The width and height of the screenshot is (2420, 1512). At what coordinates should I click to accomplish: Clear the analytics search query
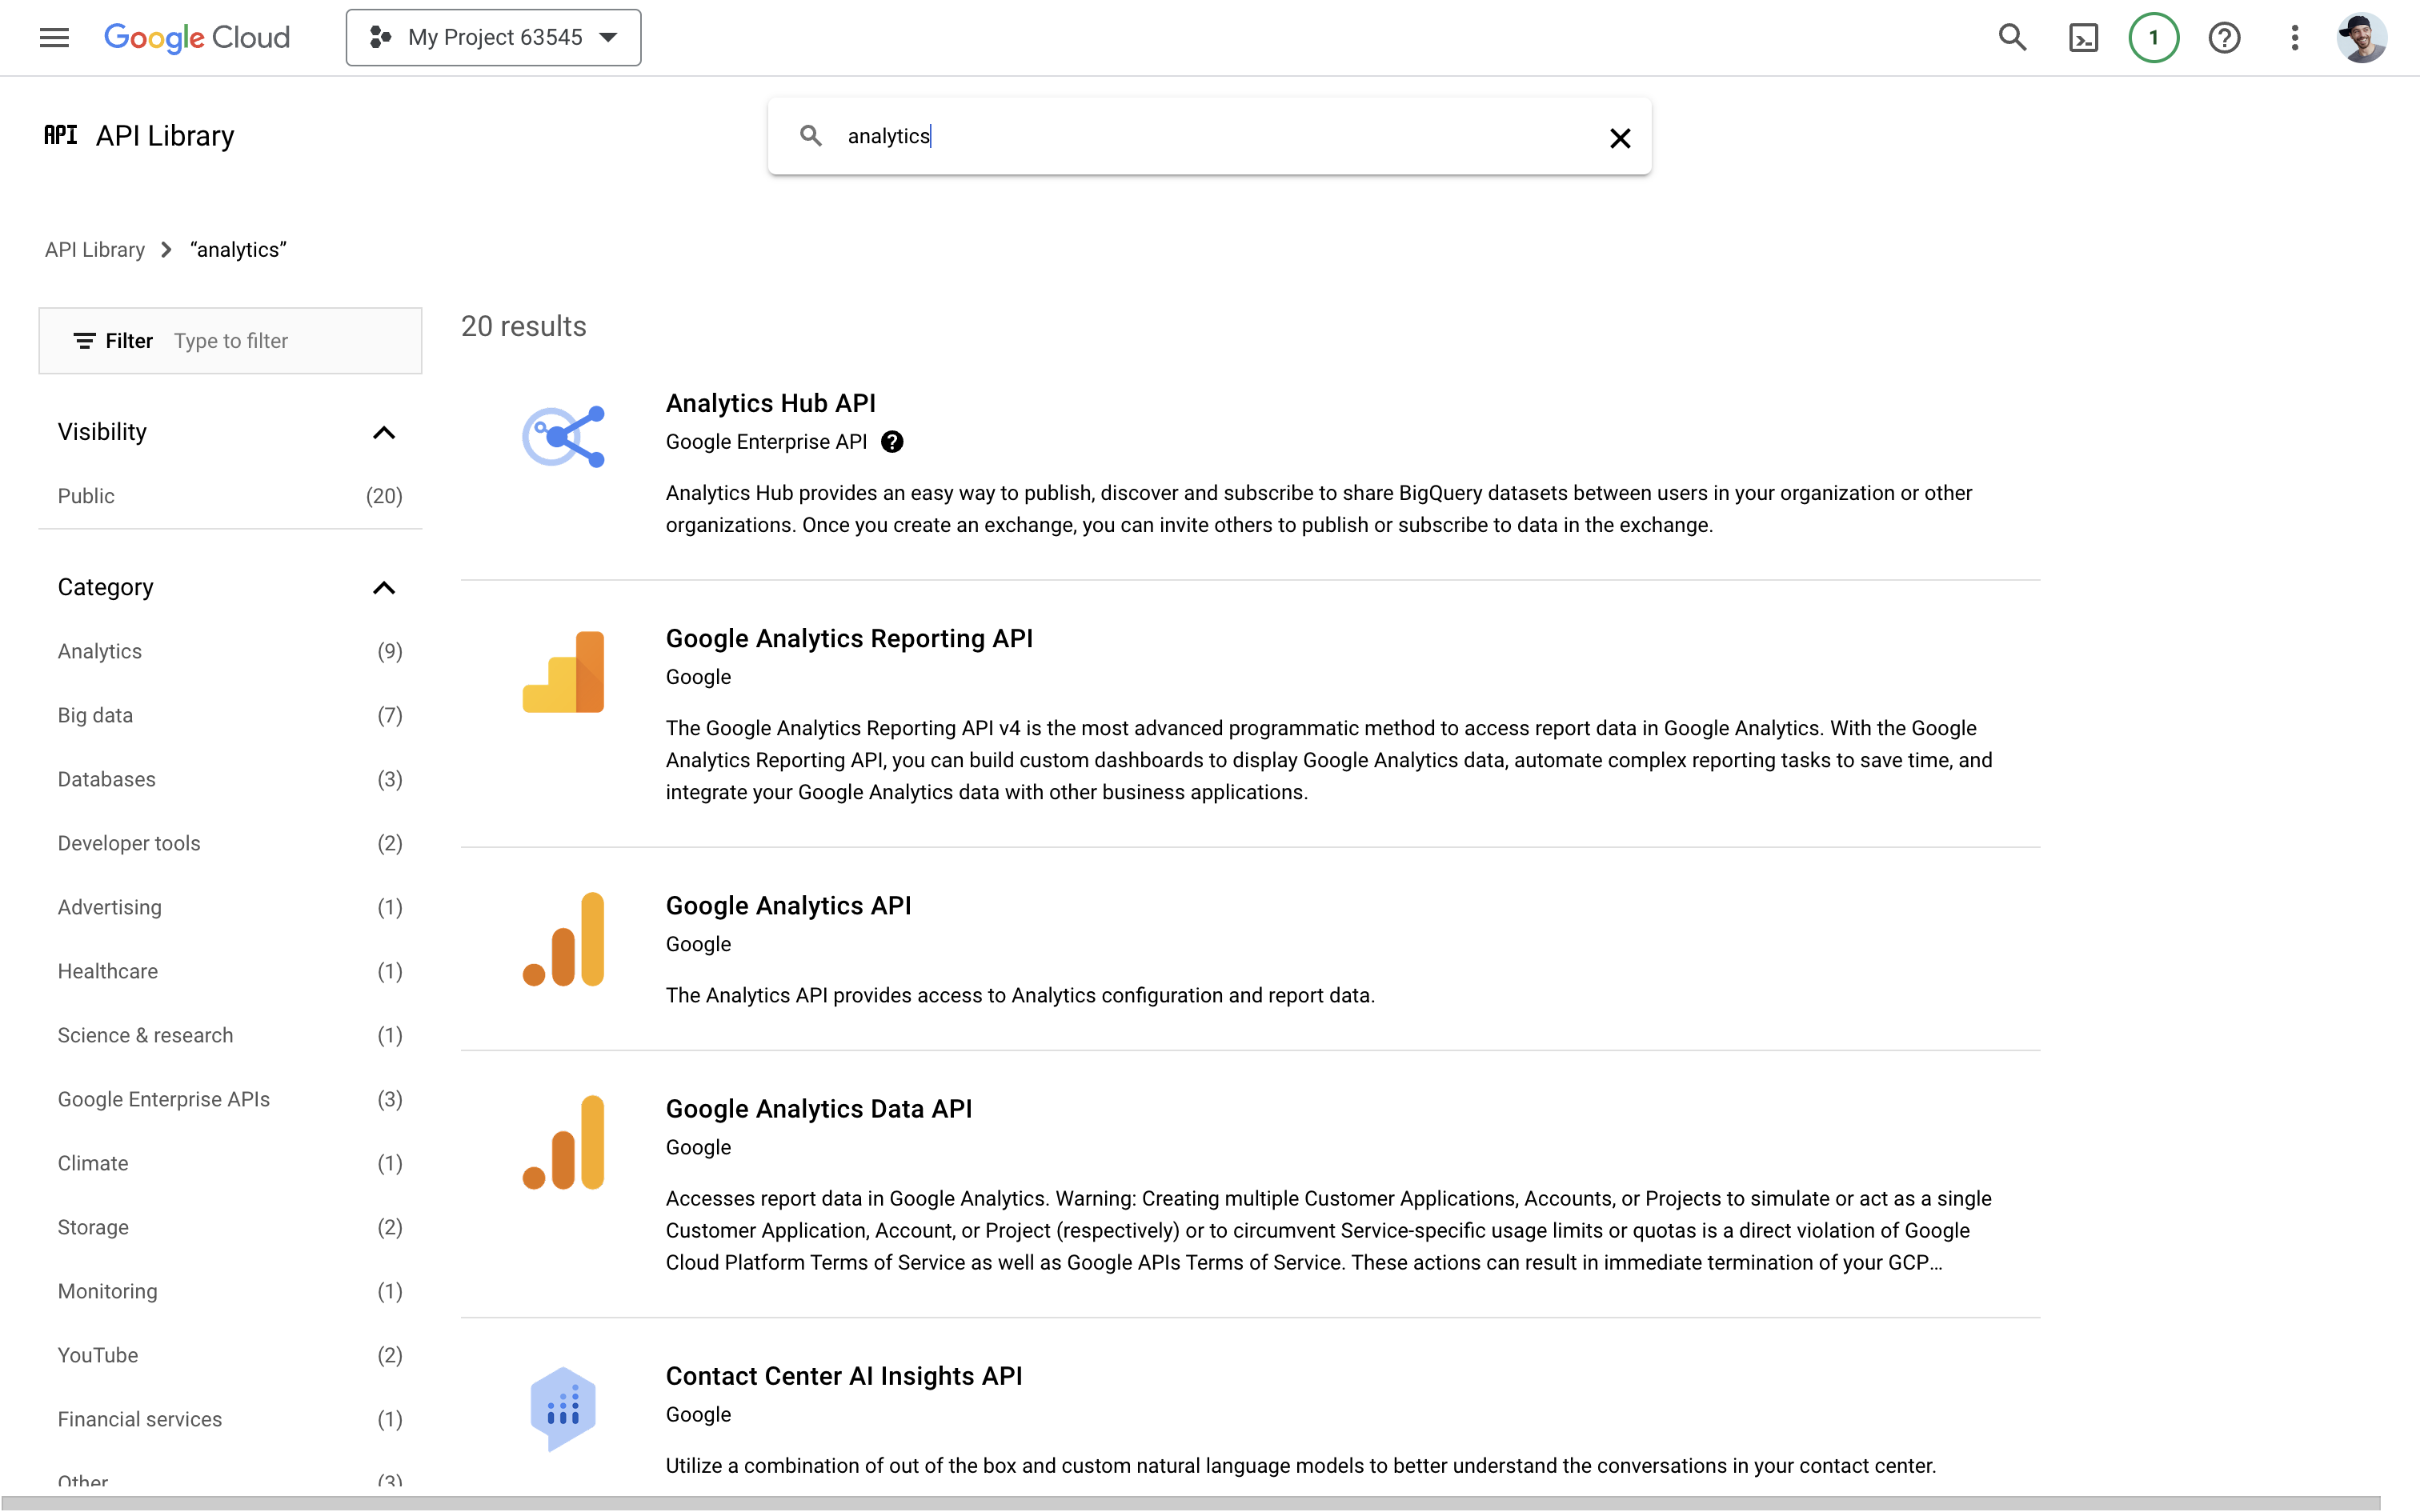[1619, 137]
